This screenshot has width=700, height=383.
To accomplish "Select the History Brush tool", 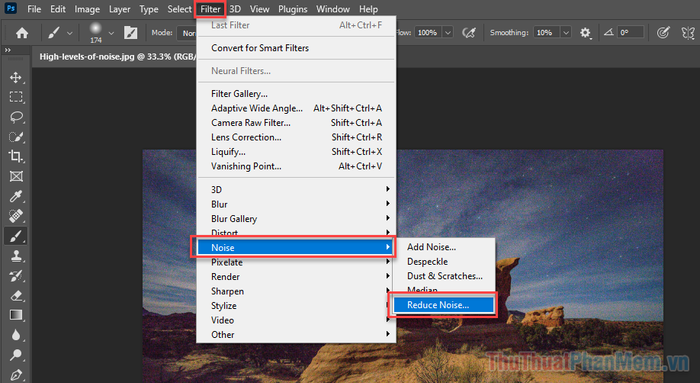I will [16, 276].
